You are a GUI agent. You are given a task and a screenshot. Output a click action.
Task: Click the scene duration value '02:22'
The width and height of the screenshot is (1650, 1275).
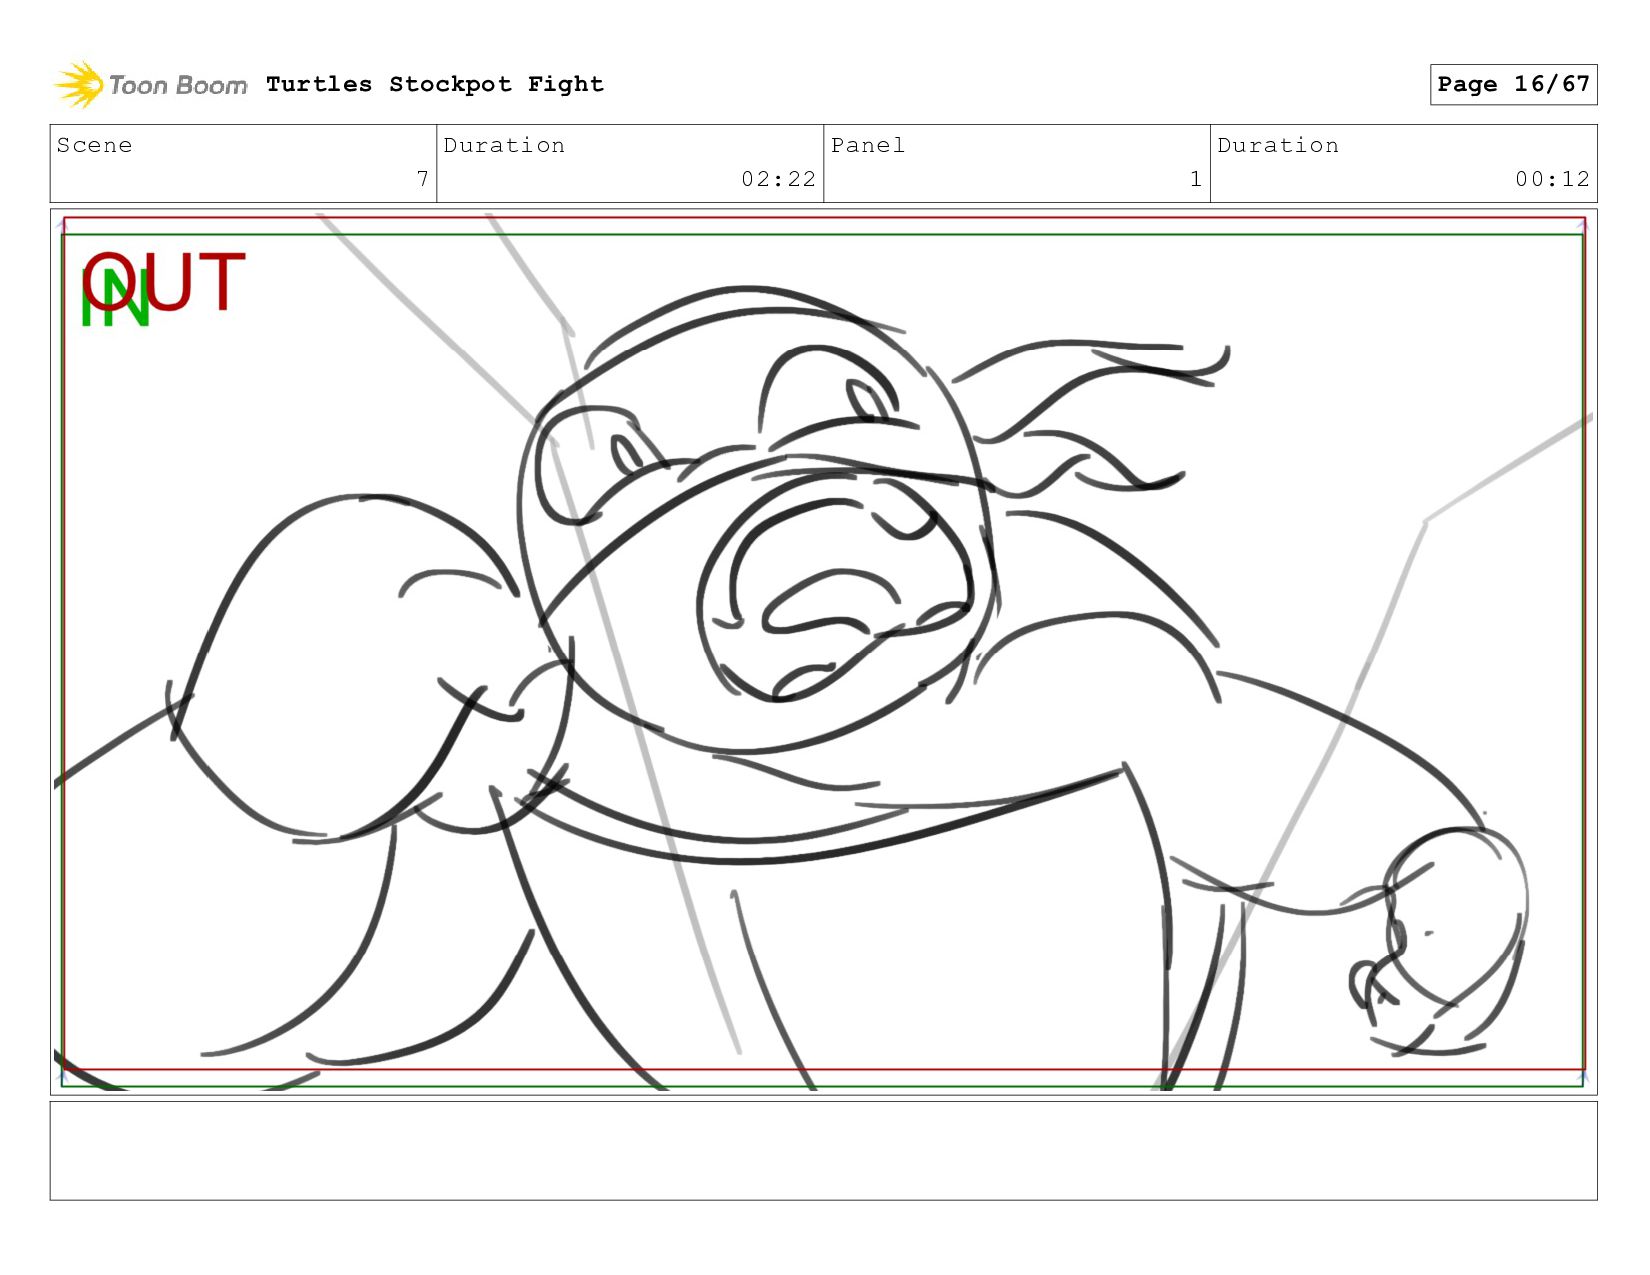tap(778, 179)
